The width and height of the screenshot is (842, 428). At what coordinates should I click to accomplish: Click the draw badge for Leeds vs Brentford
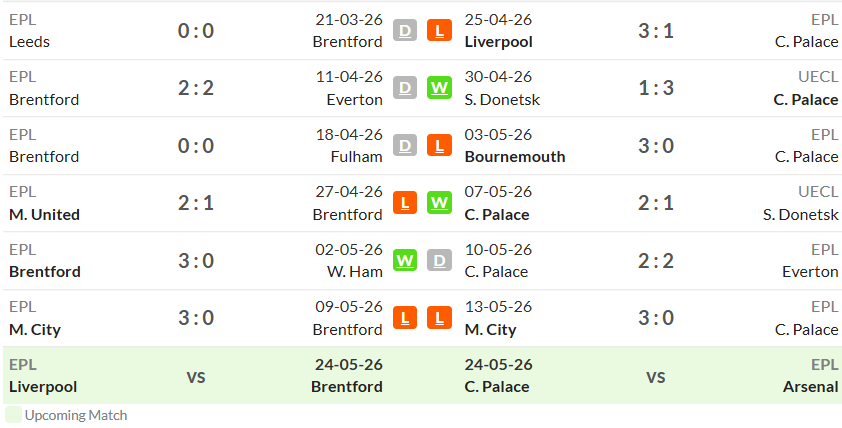point(405,31)
